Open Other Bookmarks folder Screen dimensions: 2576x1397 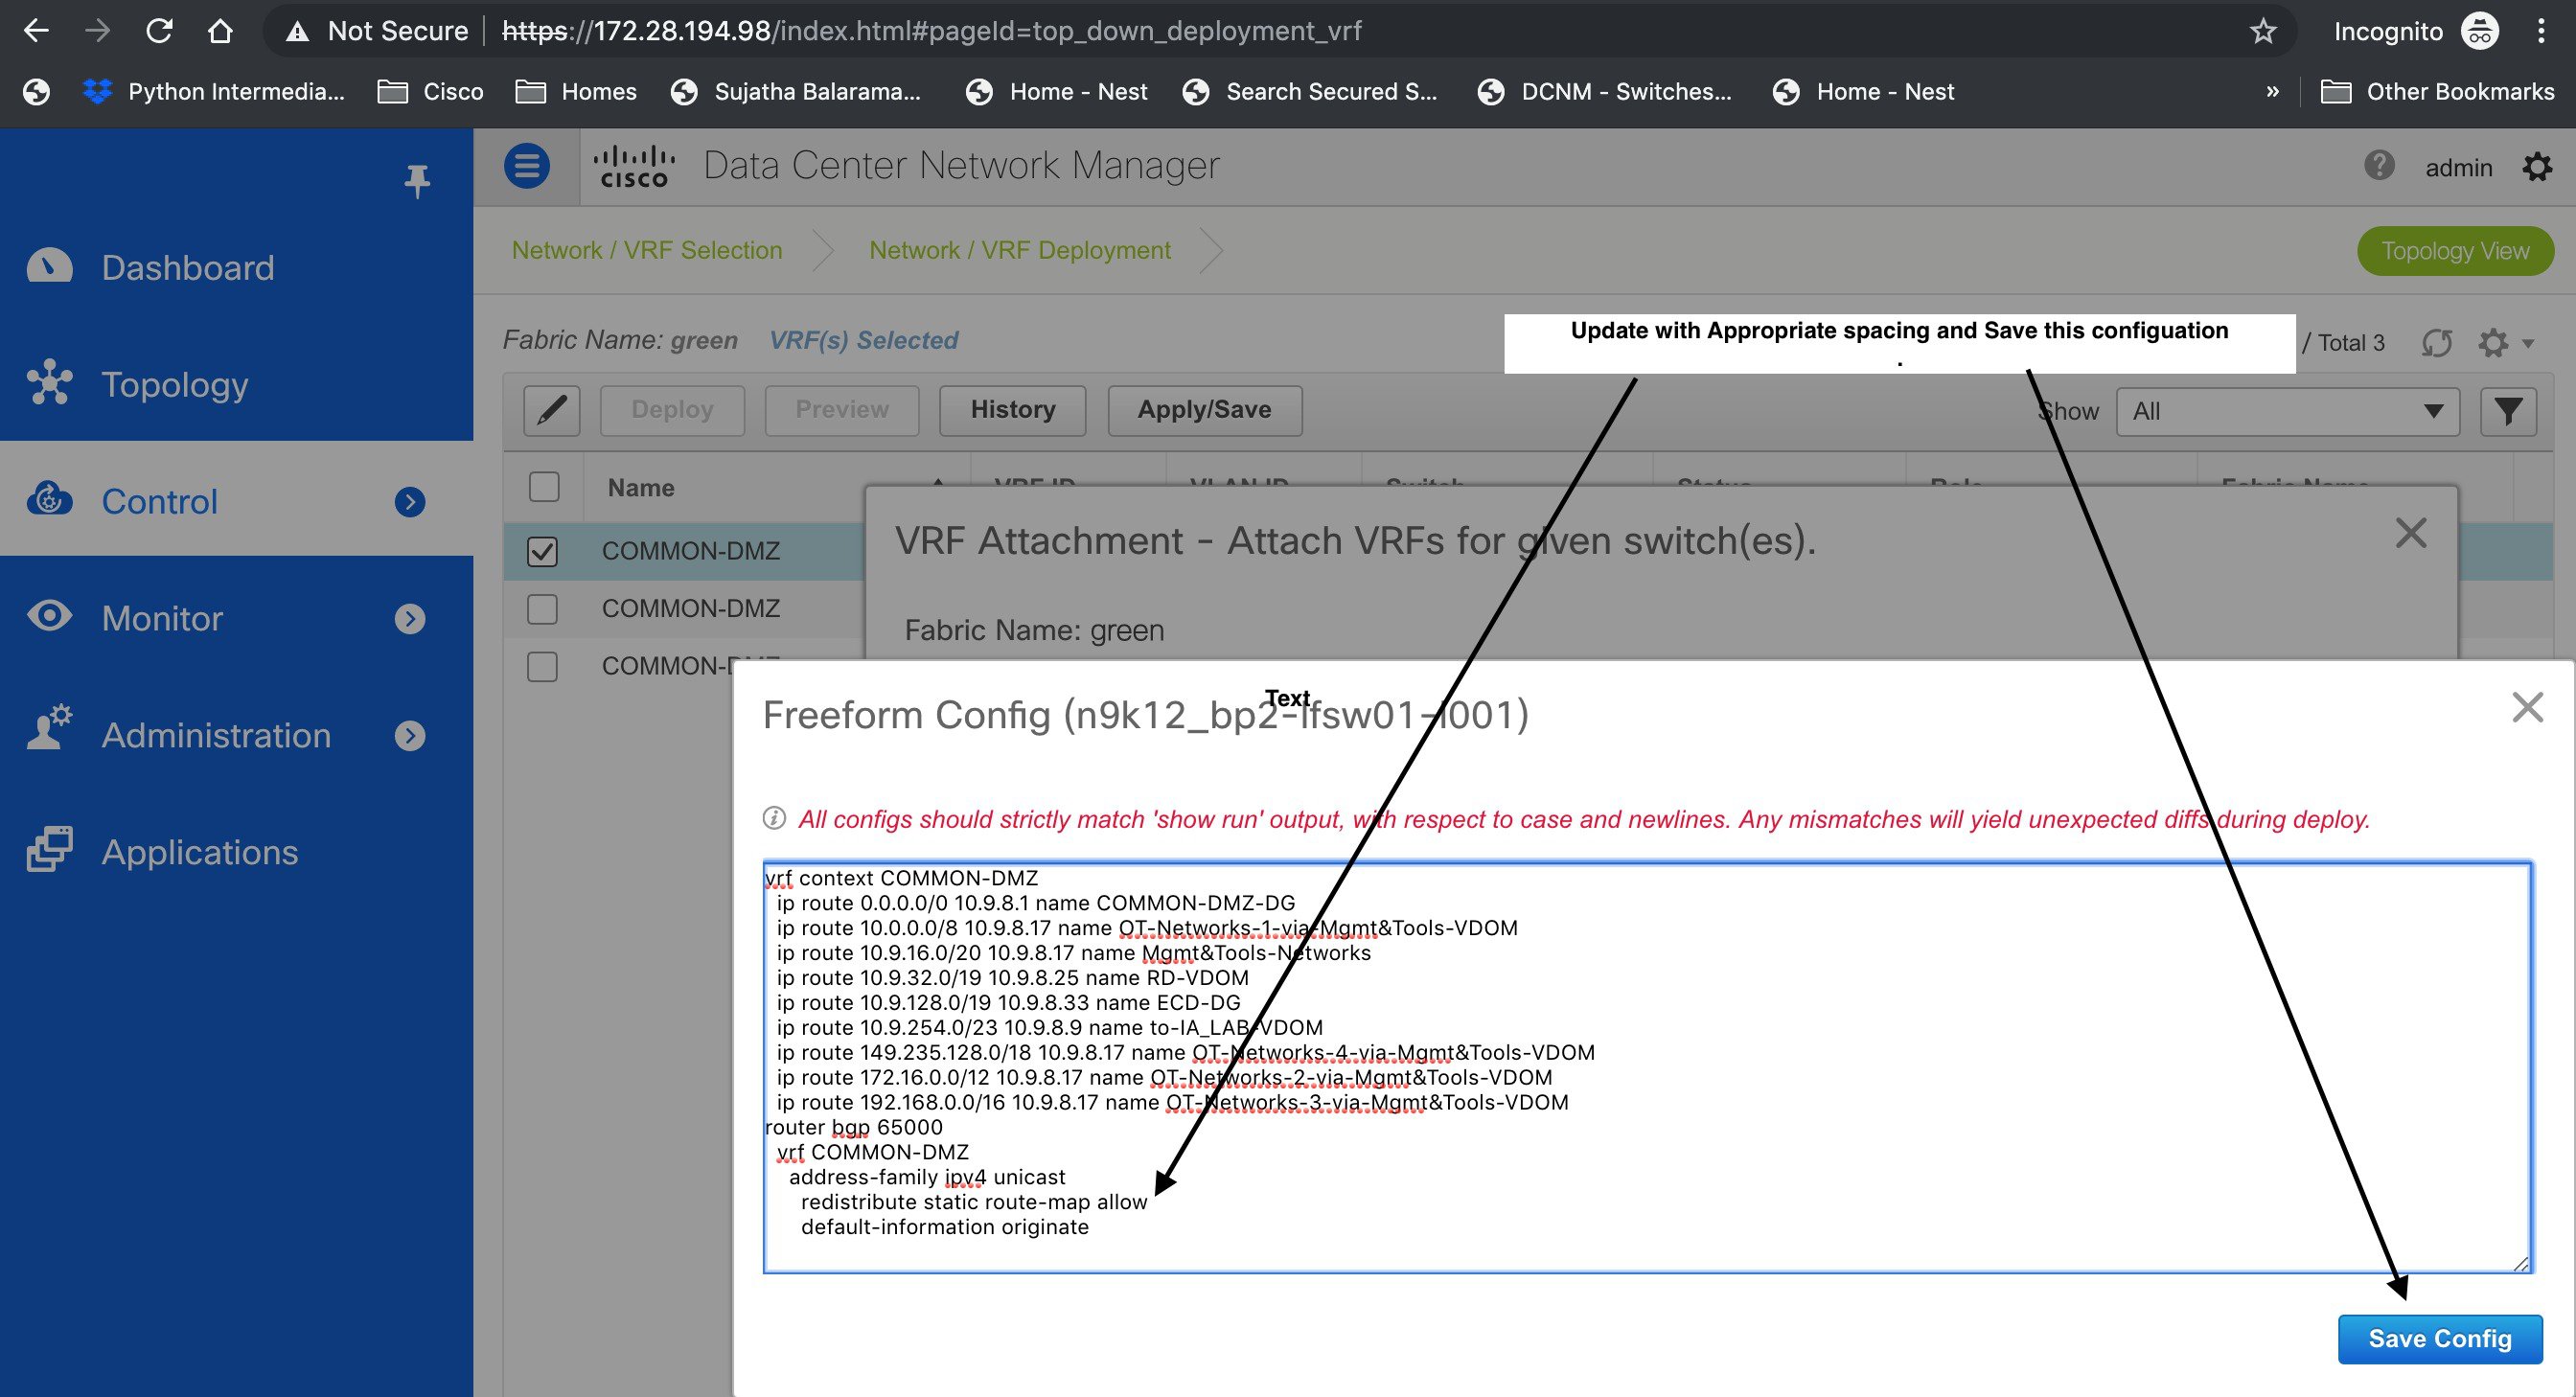pyautogui.click(x=2437, y=92)
